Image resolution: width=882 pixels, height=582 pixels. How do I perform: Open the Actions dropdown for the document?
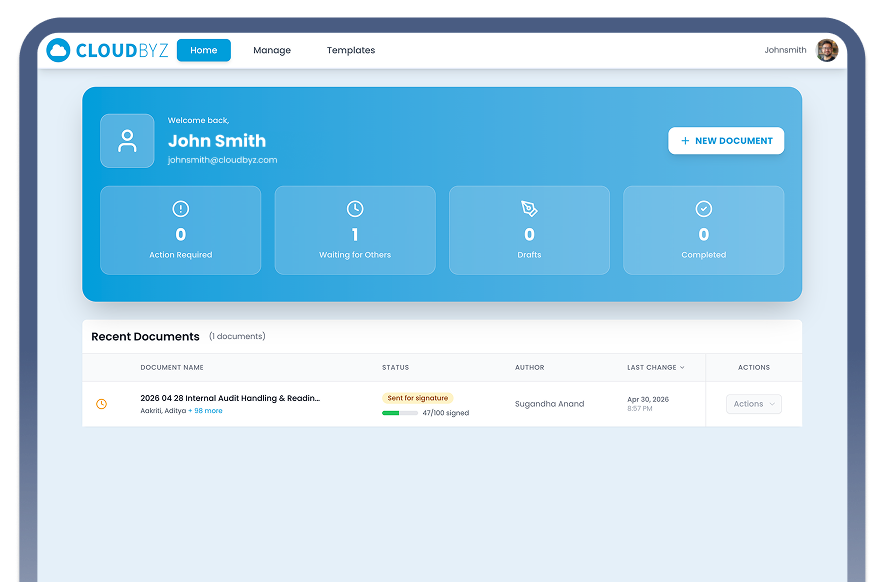point(754,404)
